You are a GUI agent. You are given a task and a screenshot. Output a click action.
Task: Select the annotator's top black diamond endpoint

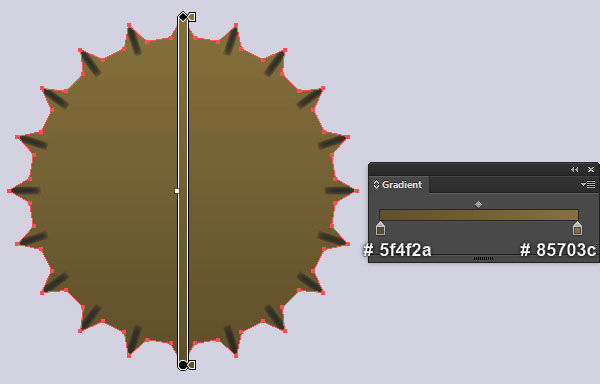pos(183,17)
